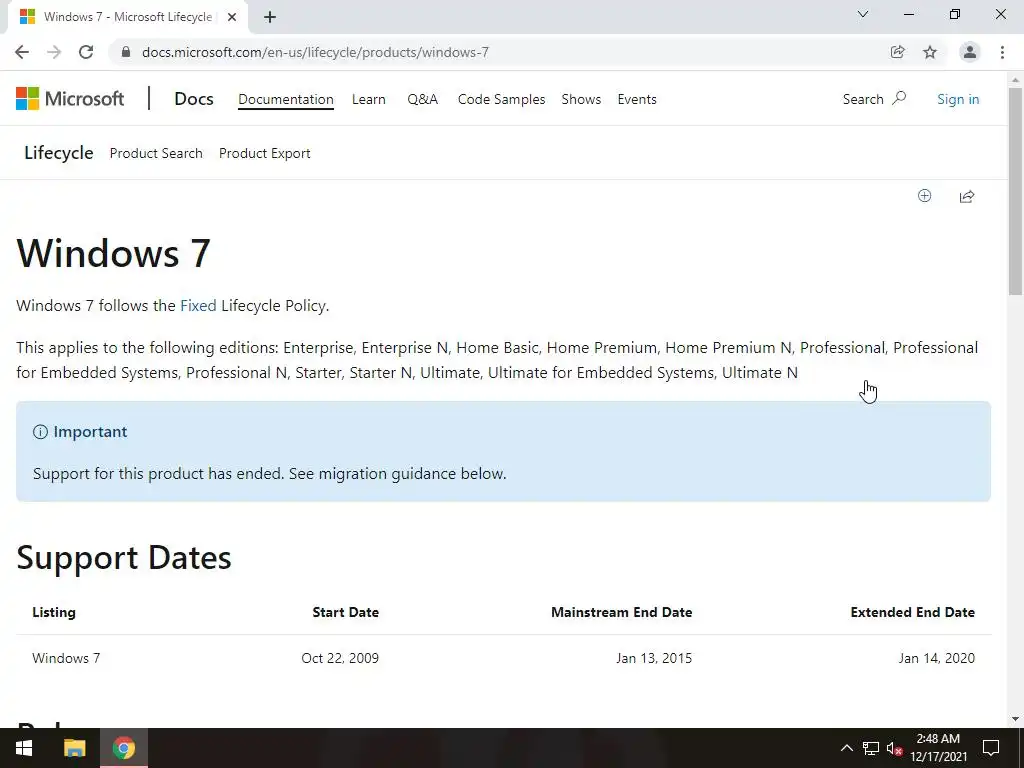Show hidden system tray icons

846,748
